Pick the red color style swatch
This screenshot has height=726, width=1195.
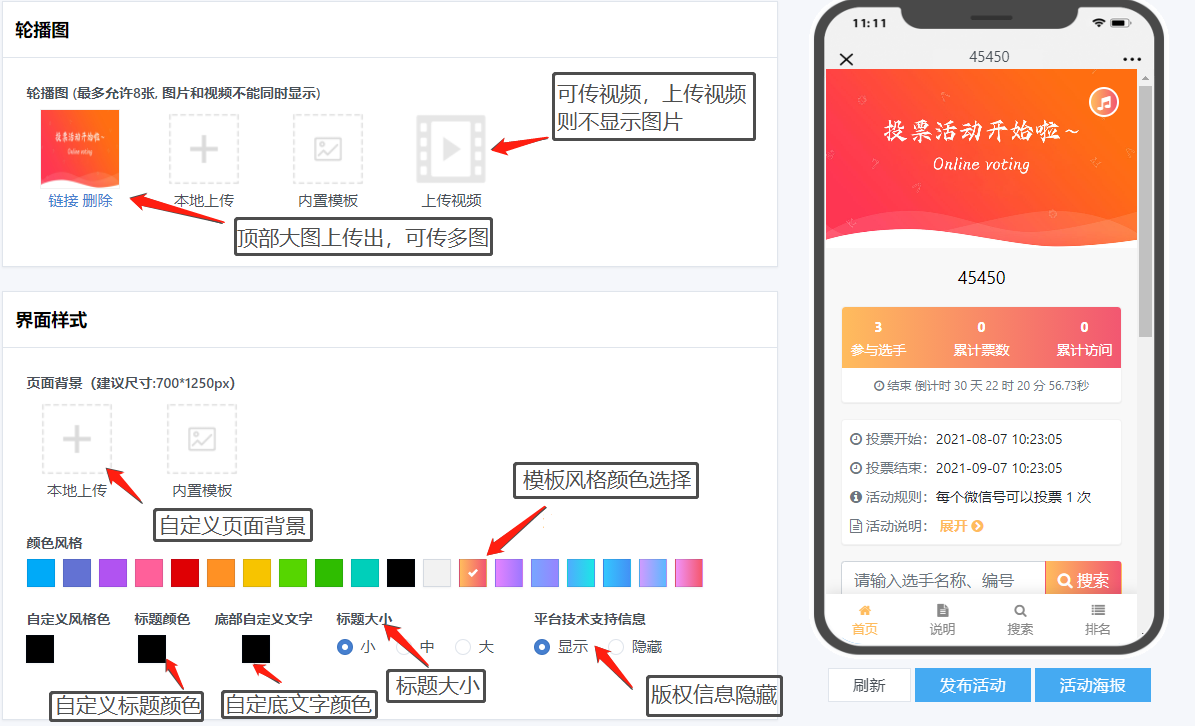(x=184, y=573)
